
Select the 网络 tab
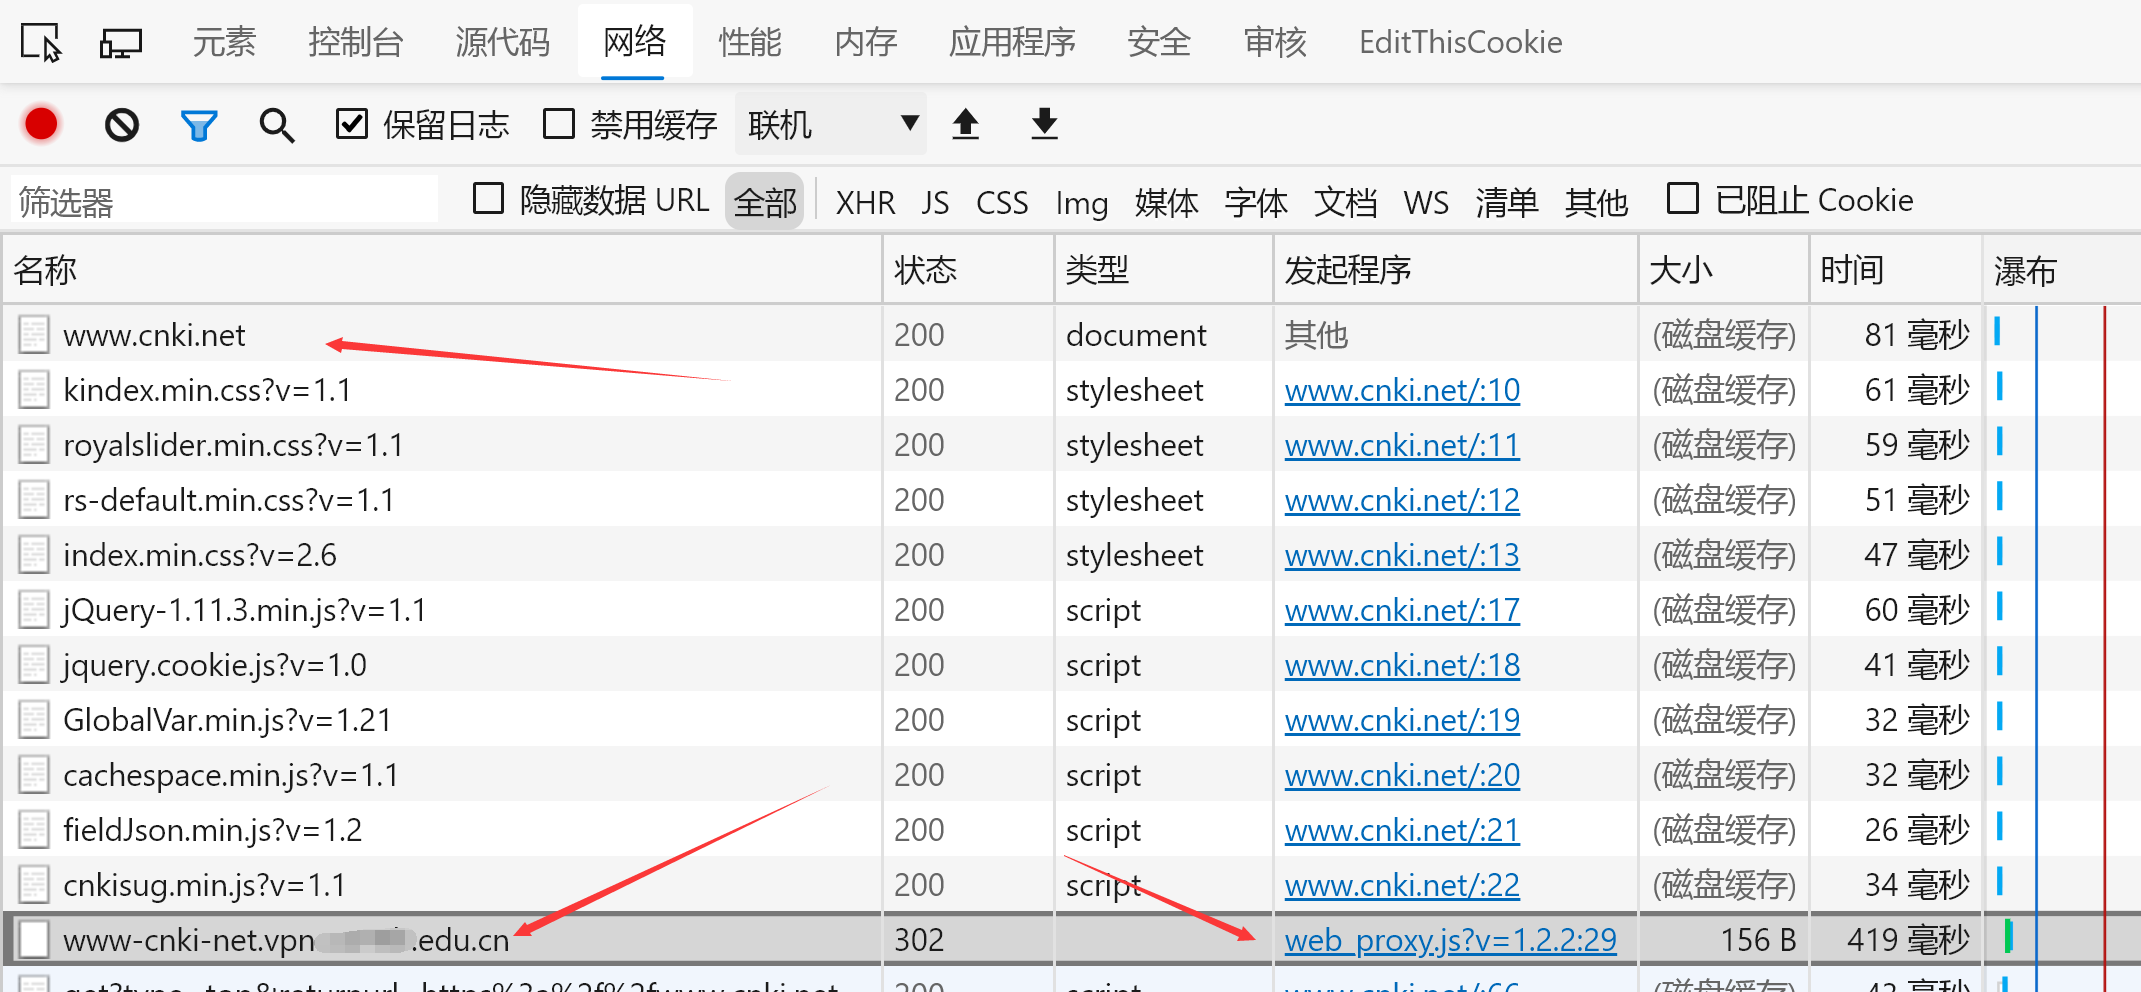[634, 42]
